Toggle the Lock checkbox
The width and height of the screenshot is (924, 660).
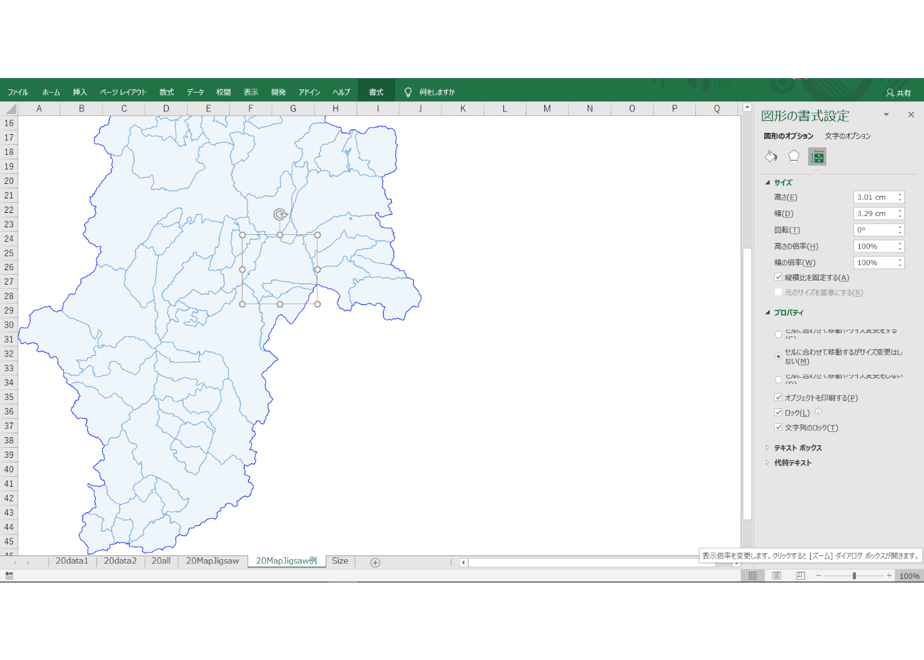point(778,412)
